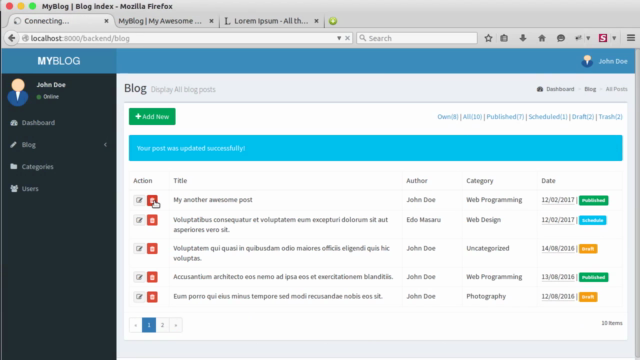This screenshot has height=360, width=640.
Task: Click the Firefox Search field
Action: (x=417, y=38)
